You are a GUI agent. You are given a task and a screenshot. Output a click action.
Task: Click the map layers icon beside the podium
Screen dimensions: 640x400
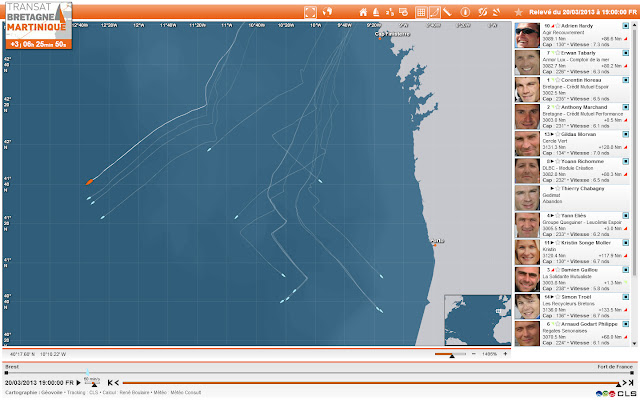click(404, 12)
